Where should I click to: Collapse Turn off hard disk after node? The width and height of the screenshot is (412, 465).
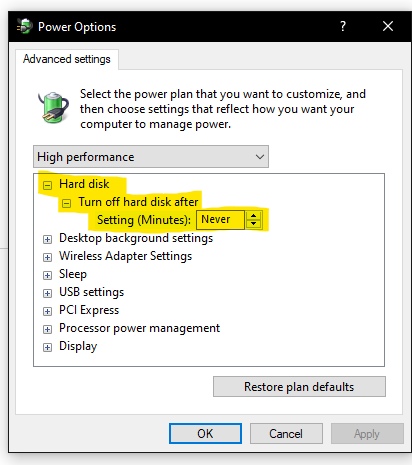67,203
